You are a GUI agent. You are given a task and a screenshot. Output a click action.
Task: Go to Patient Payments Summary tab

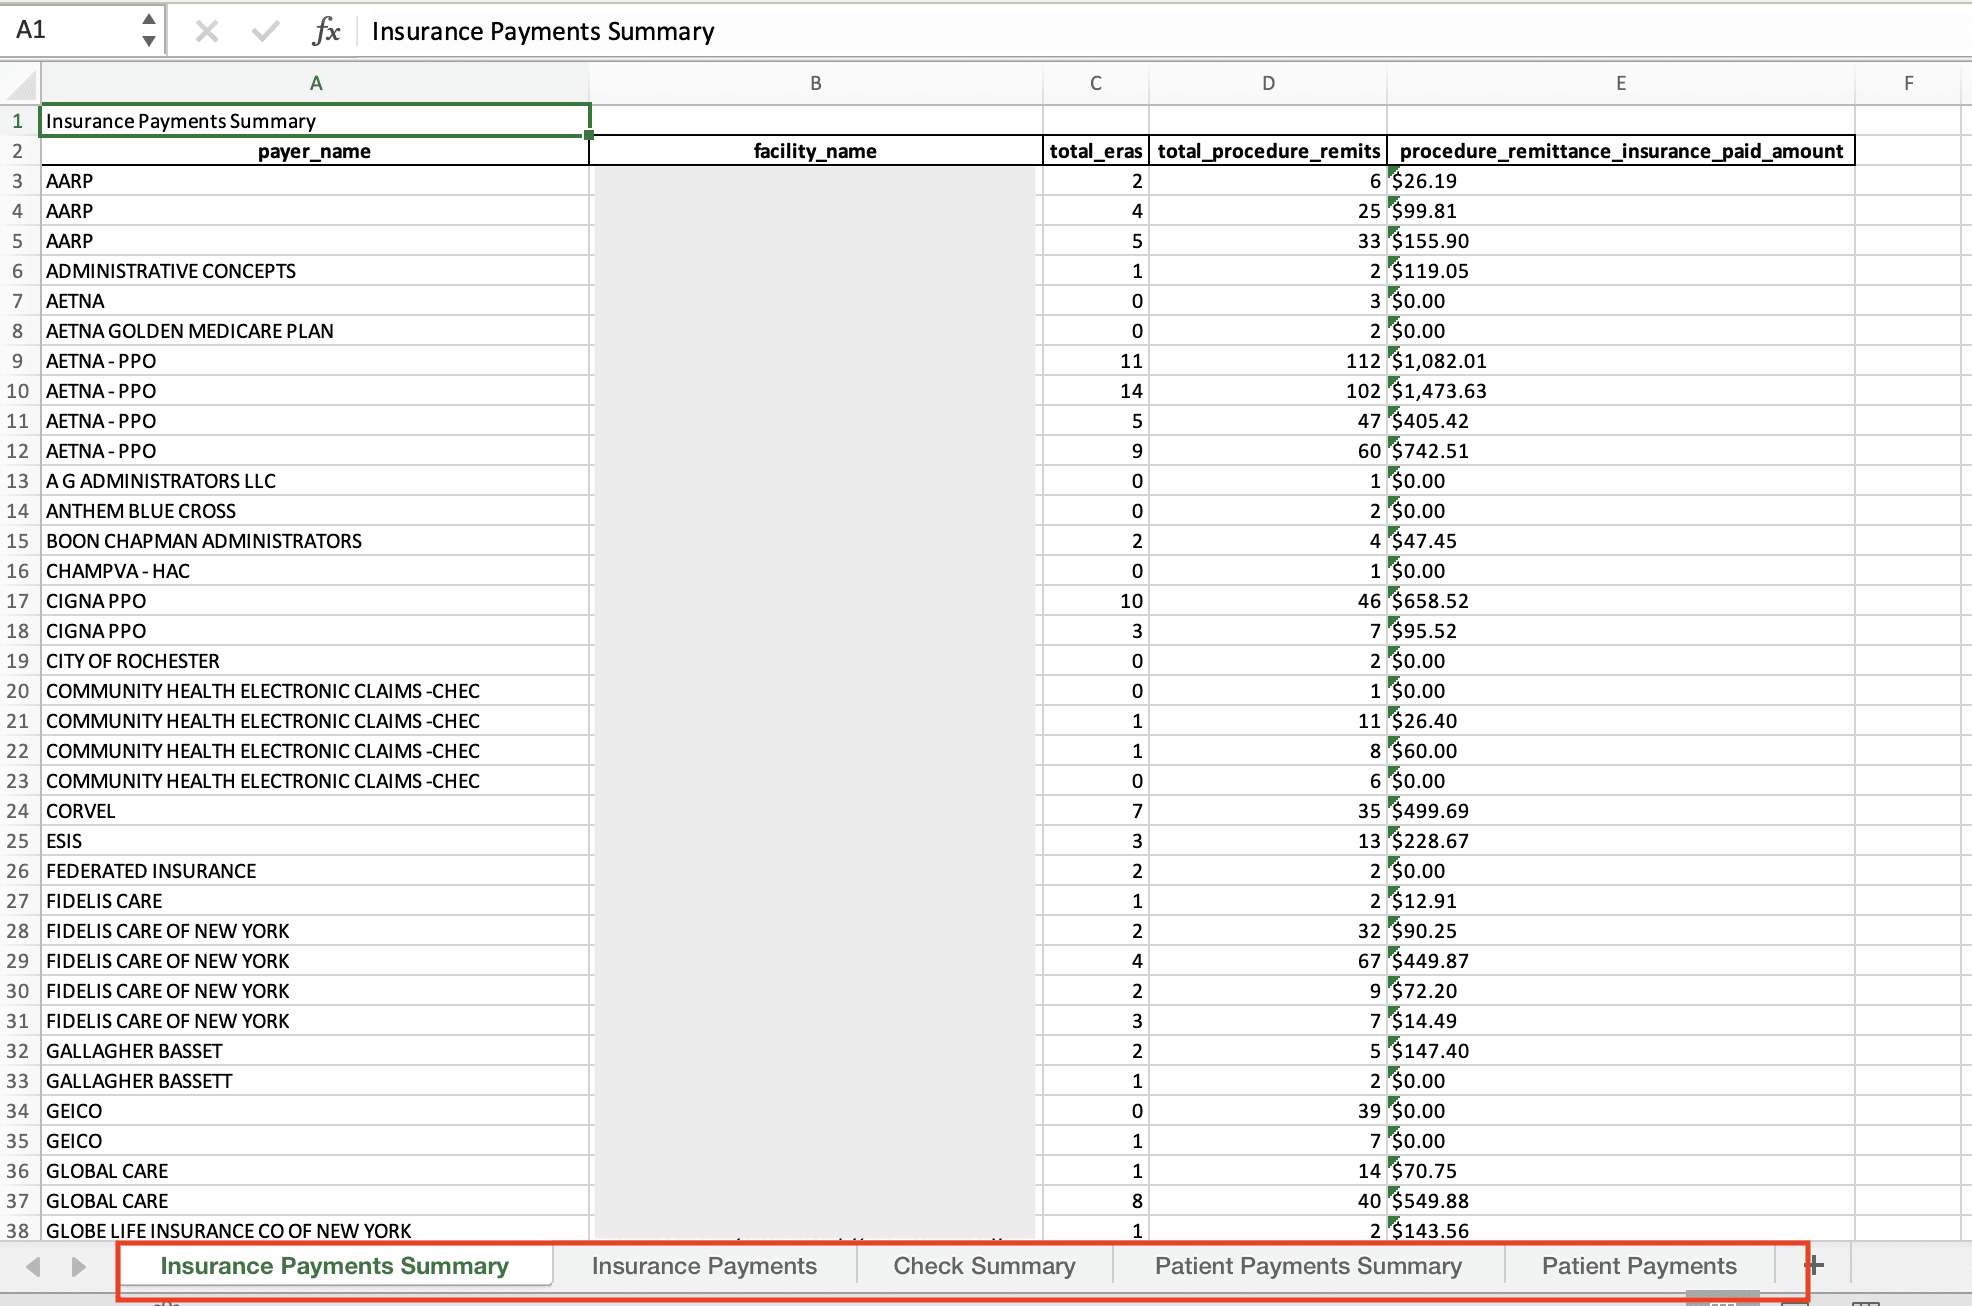point(1308,1266)
